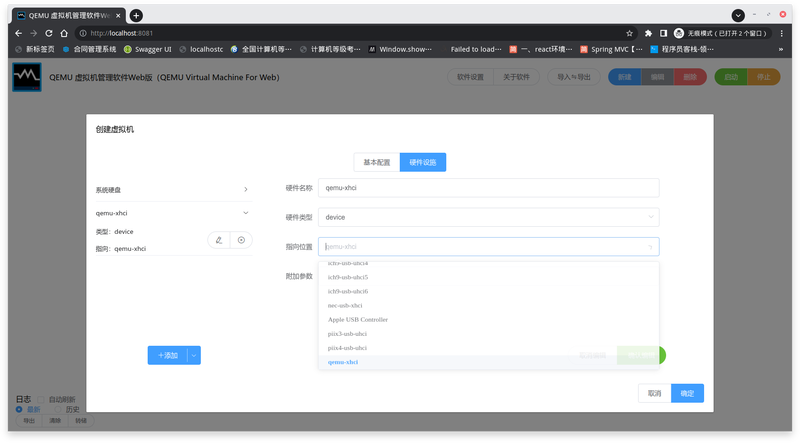Viewport: 800px width, 443px height.
Task: Confirm dialog with 确定 button
Action: click(687, 393)
